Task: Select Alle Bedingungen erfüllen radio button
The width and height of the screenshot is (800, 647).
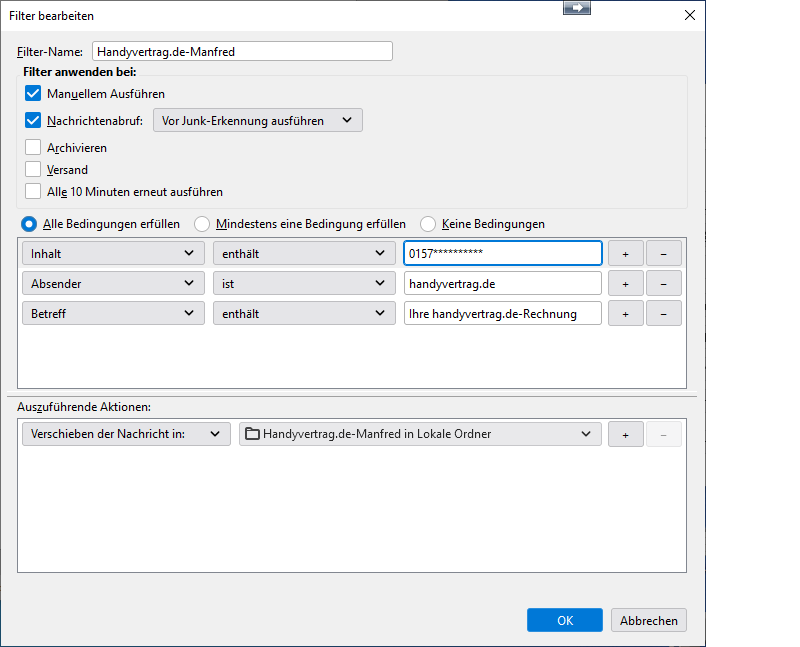Action: (x=29, y=224)
